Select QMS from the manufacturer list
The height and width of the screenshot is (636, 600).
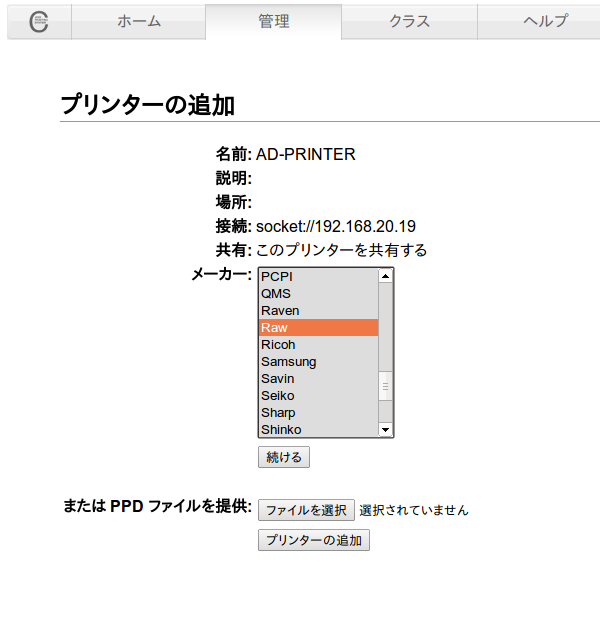[x=317, y=294]
